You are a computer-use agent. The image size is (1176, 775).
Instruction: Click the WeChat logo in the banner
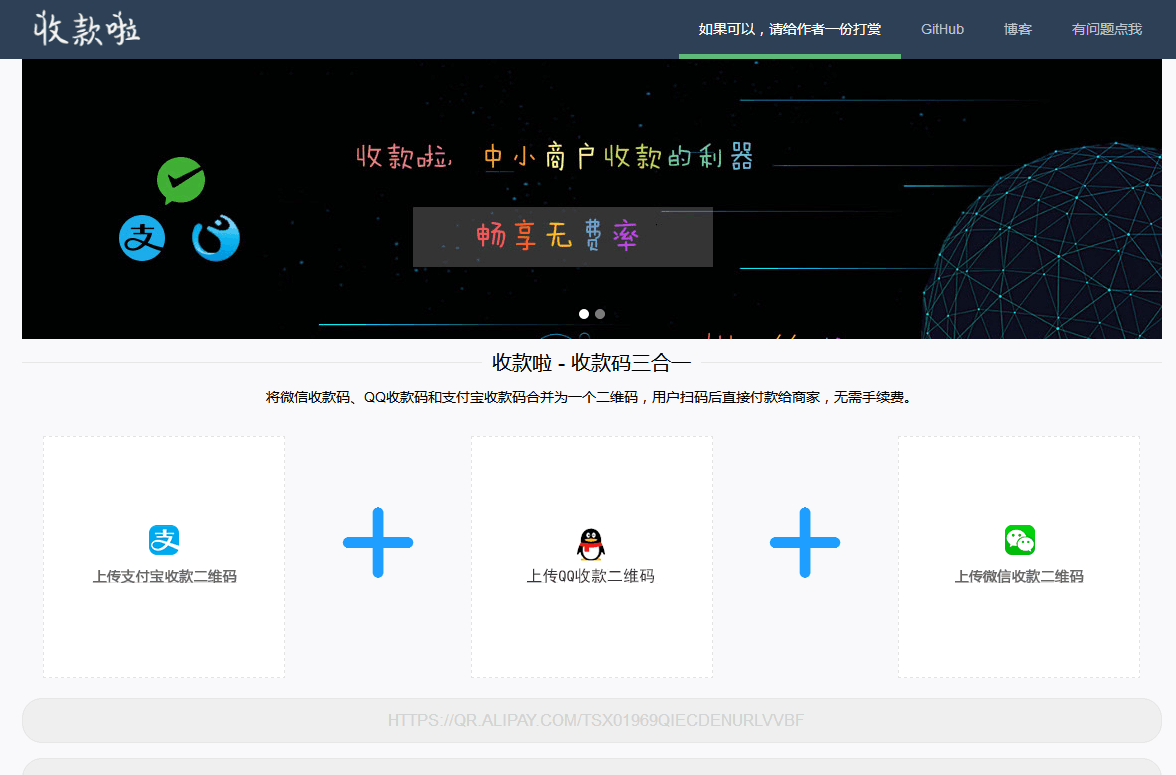click(x=180, y=181)
